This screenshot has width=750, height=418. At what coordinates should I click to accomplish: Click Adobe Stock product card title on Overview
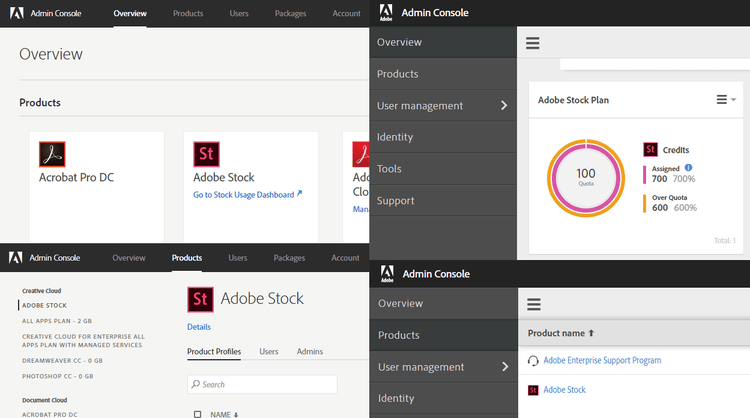[x=224, y=177]
